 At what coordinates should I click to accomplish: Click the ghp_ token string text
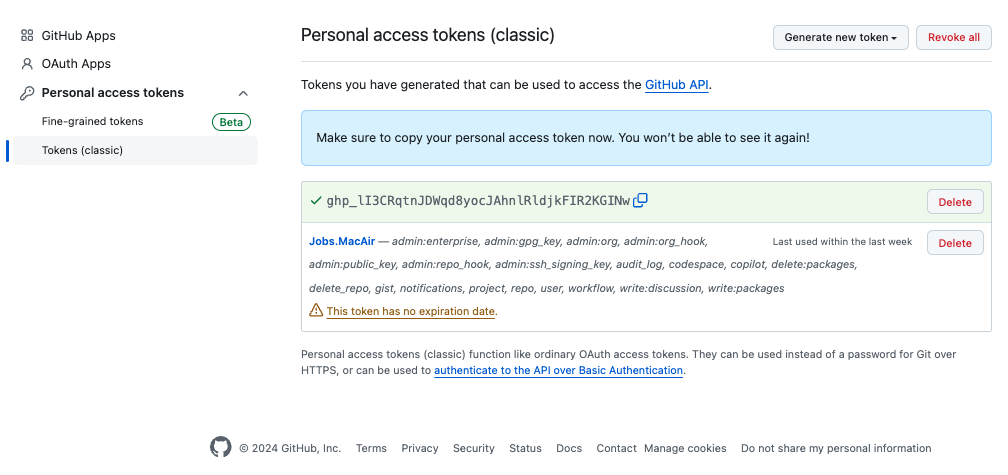tap(478, 201)
